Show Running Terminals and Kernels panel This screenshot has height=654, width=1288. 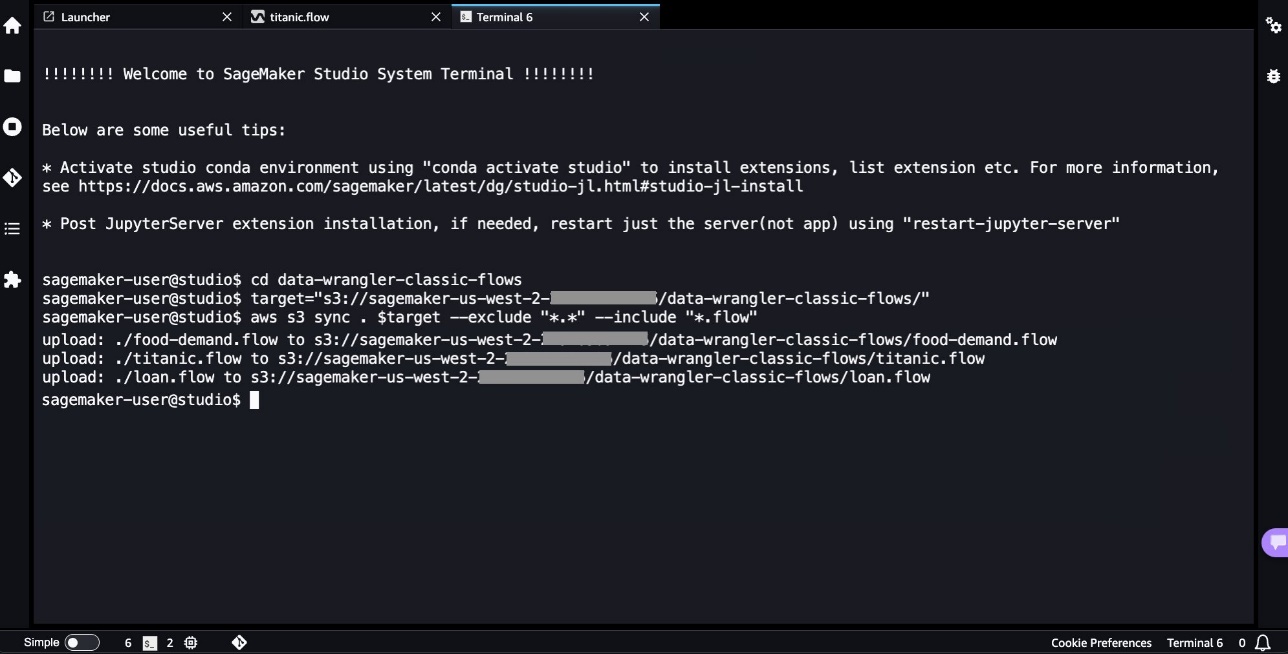point(12,127)
